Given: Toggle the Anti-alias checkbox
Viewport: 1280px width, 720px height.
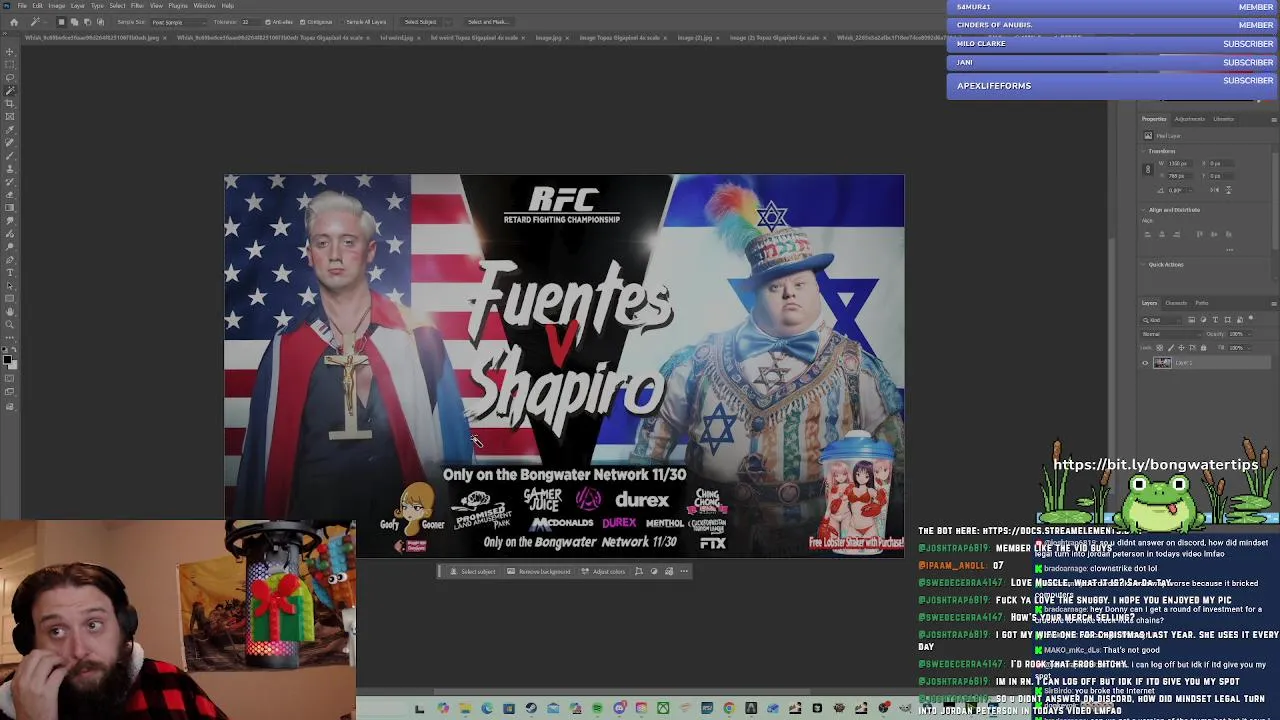Looking at the screenshot, I should coord(268,21).
